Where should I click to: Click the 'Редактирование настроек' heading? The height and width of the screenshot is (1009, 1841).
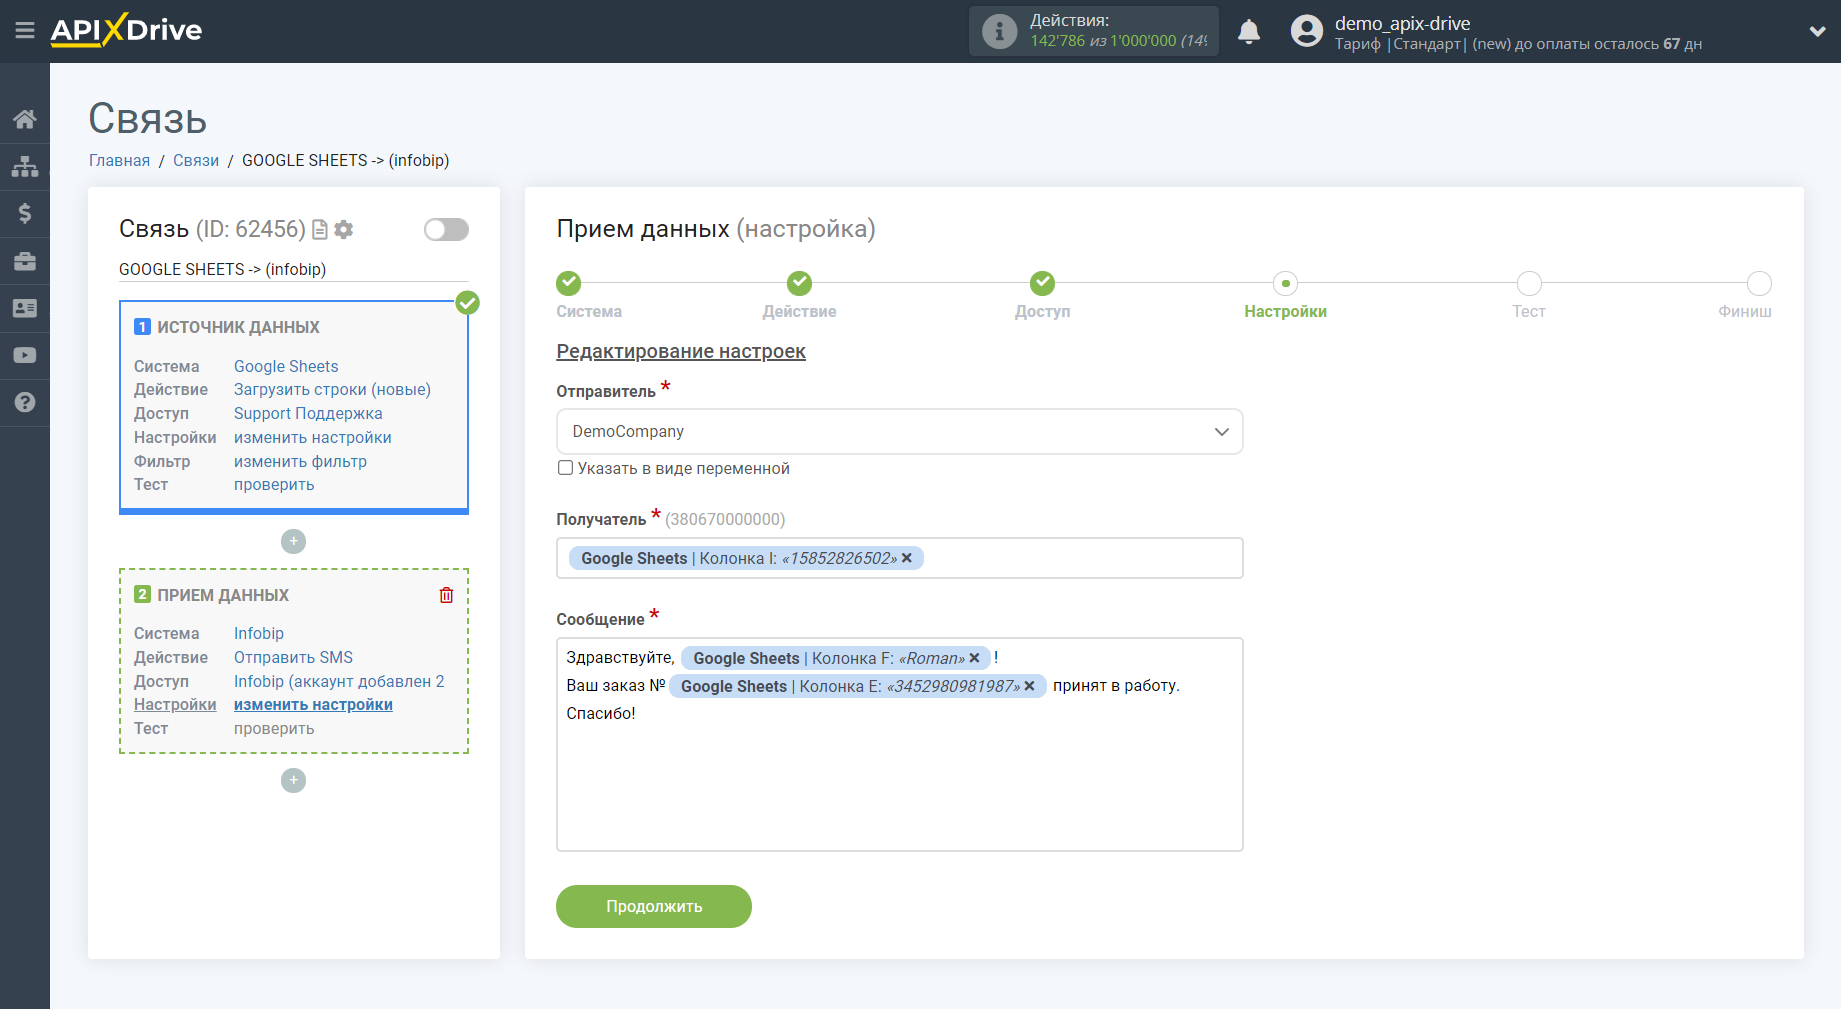pos(681,351)
